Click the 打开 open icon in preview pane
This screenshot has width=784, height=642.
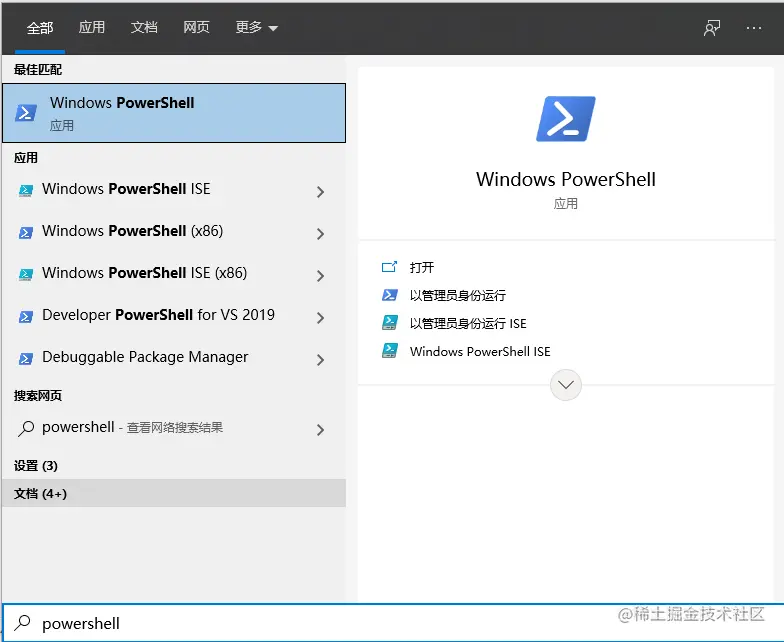(390, 267)
